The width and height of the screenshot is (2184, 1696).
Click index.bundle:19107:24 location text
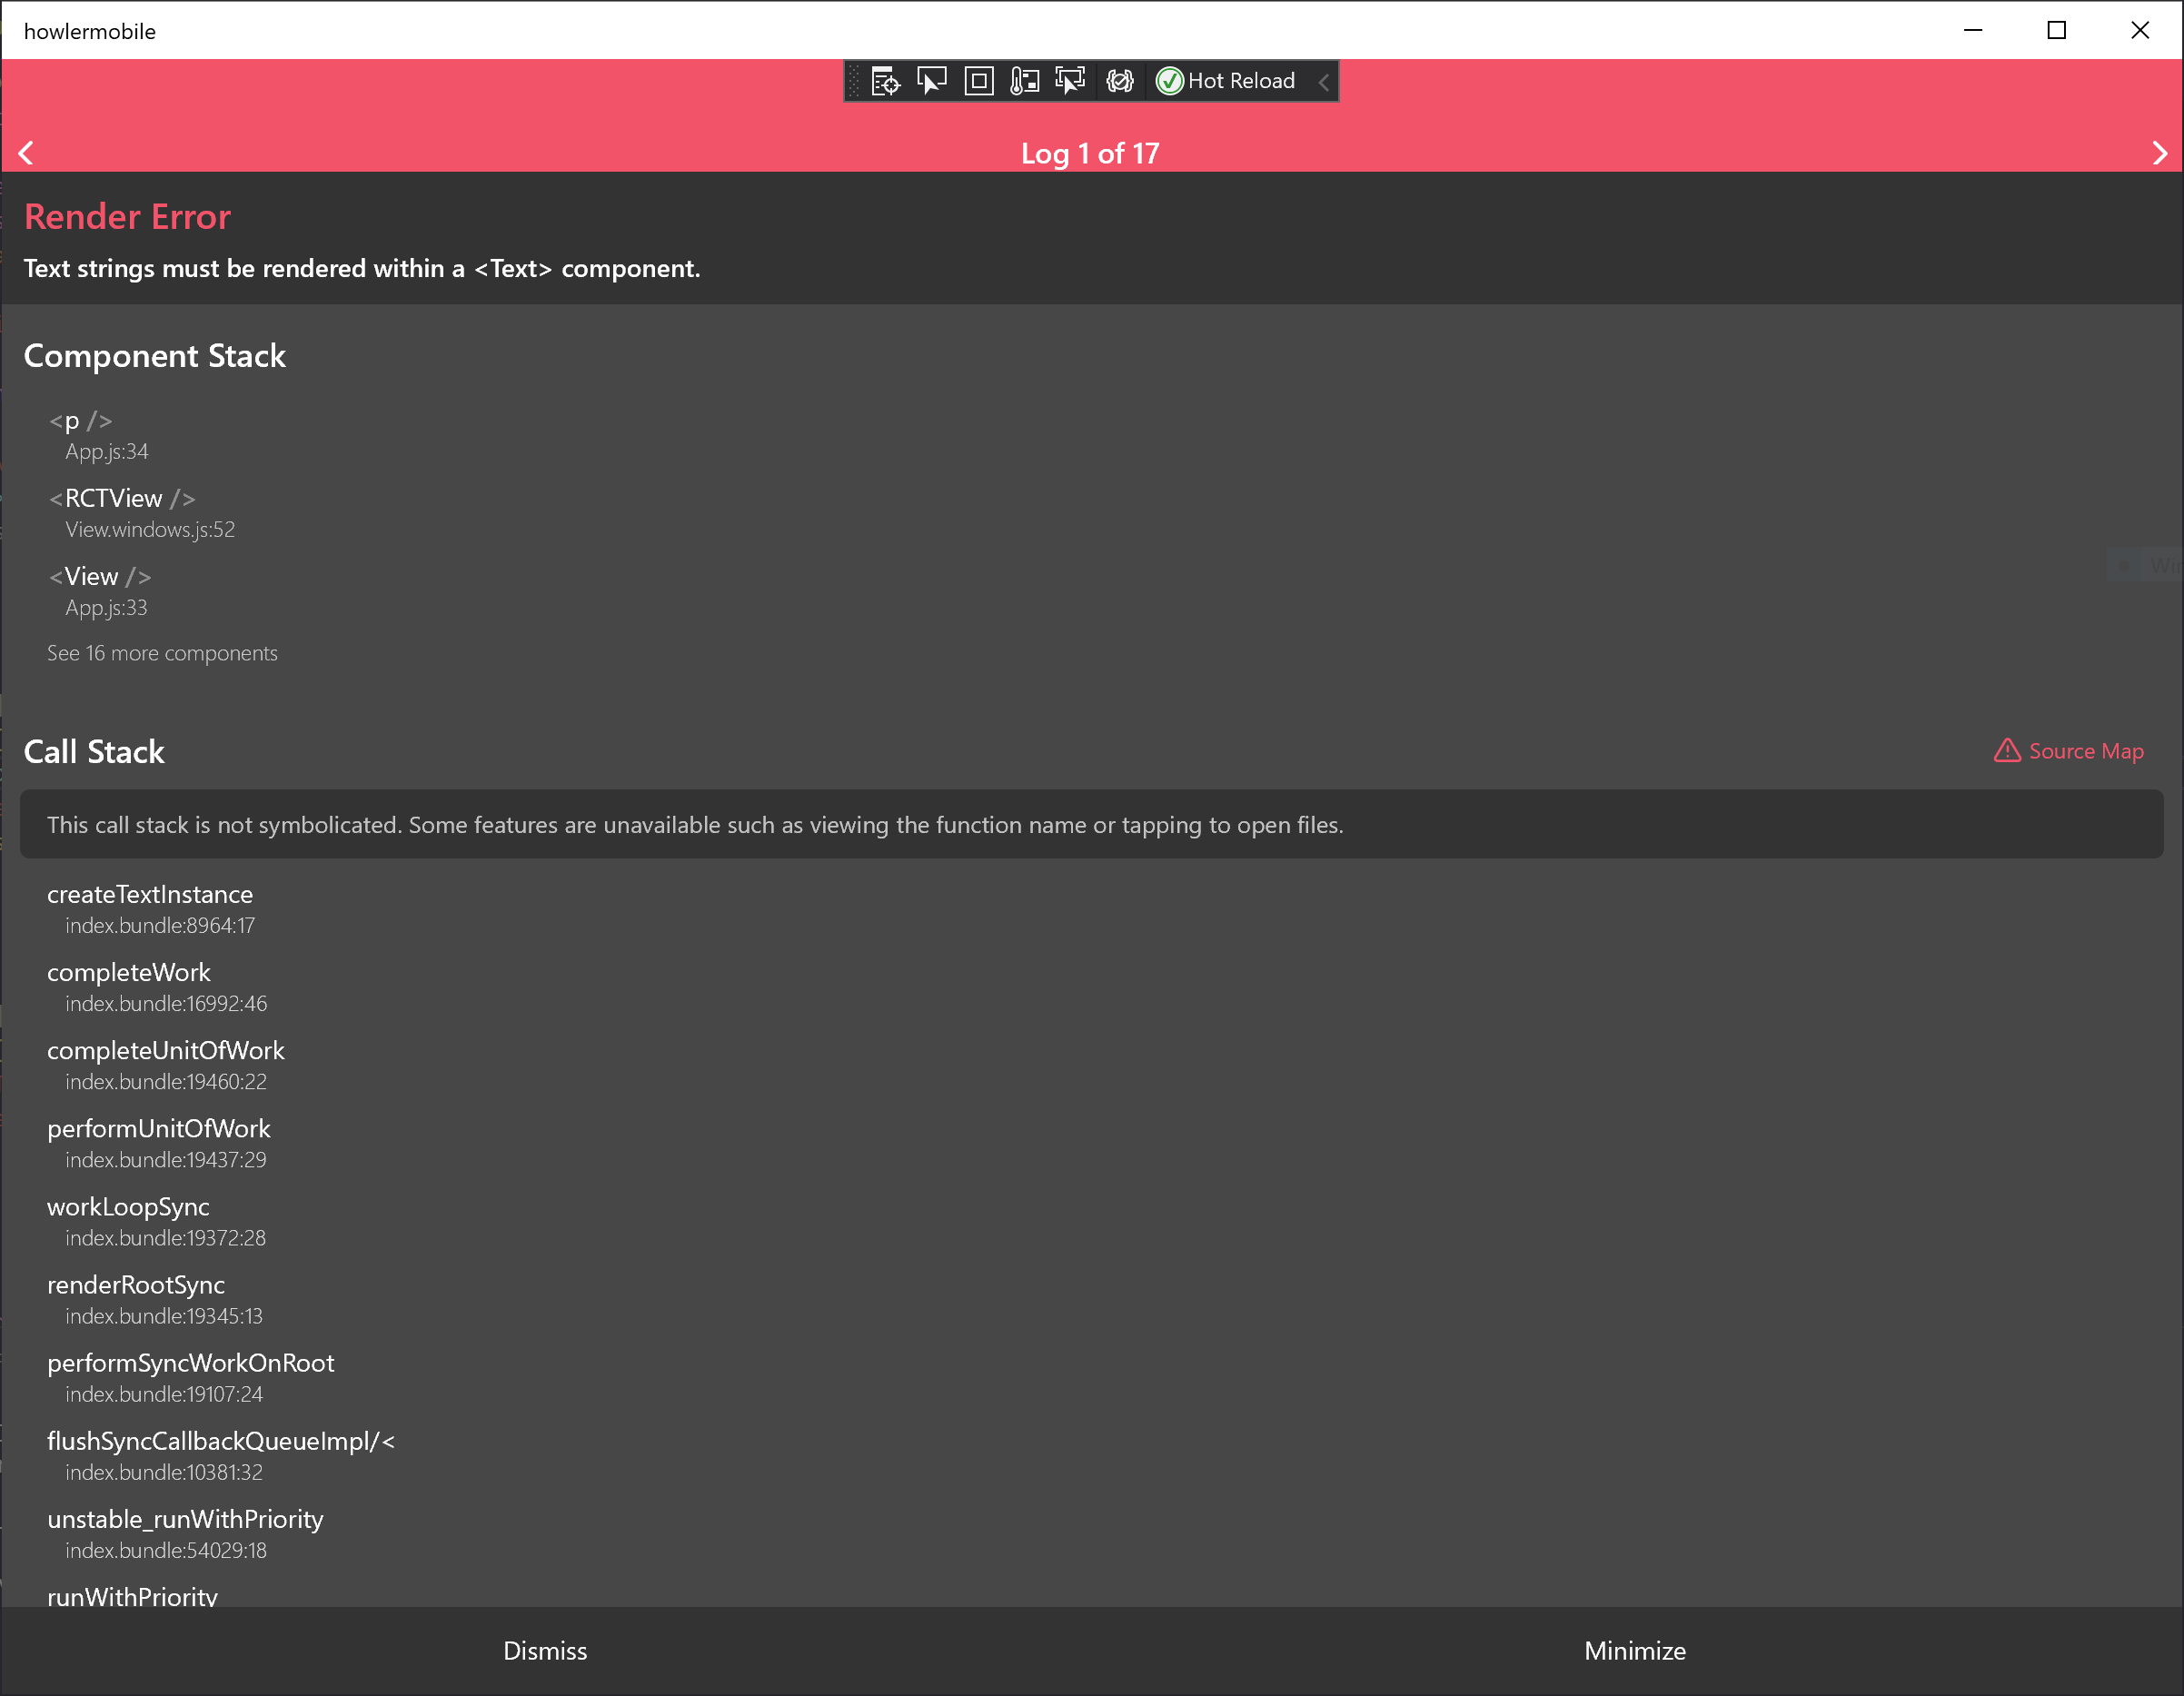click(x=164, y=1394)
